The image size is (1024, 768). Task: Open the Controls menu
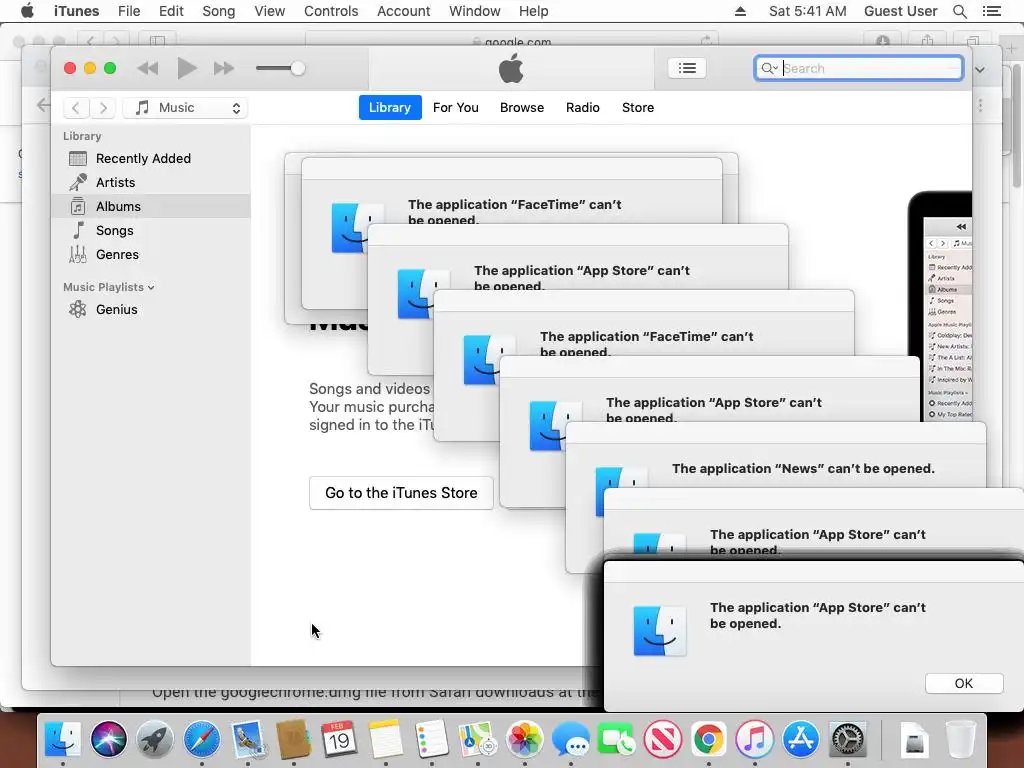331,11
